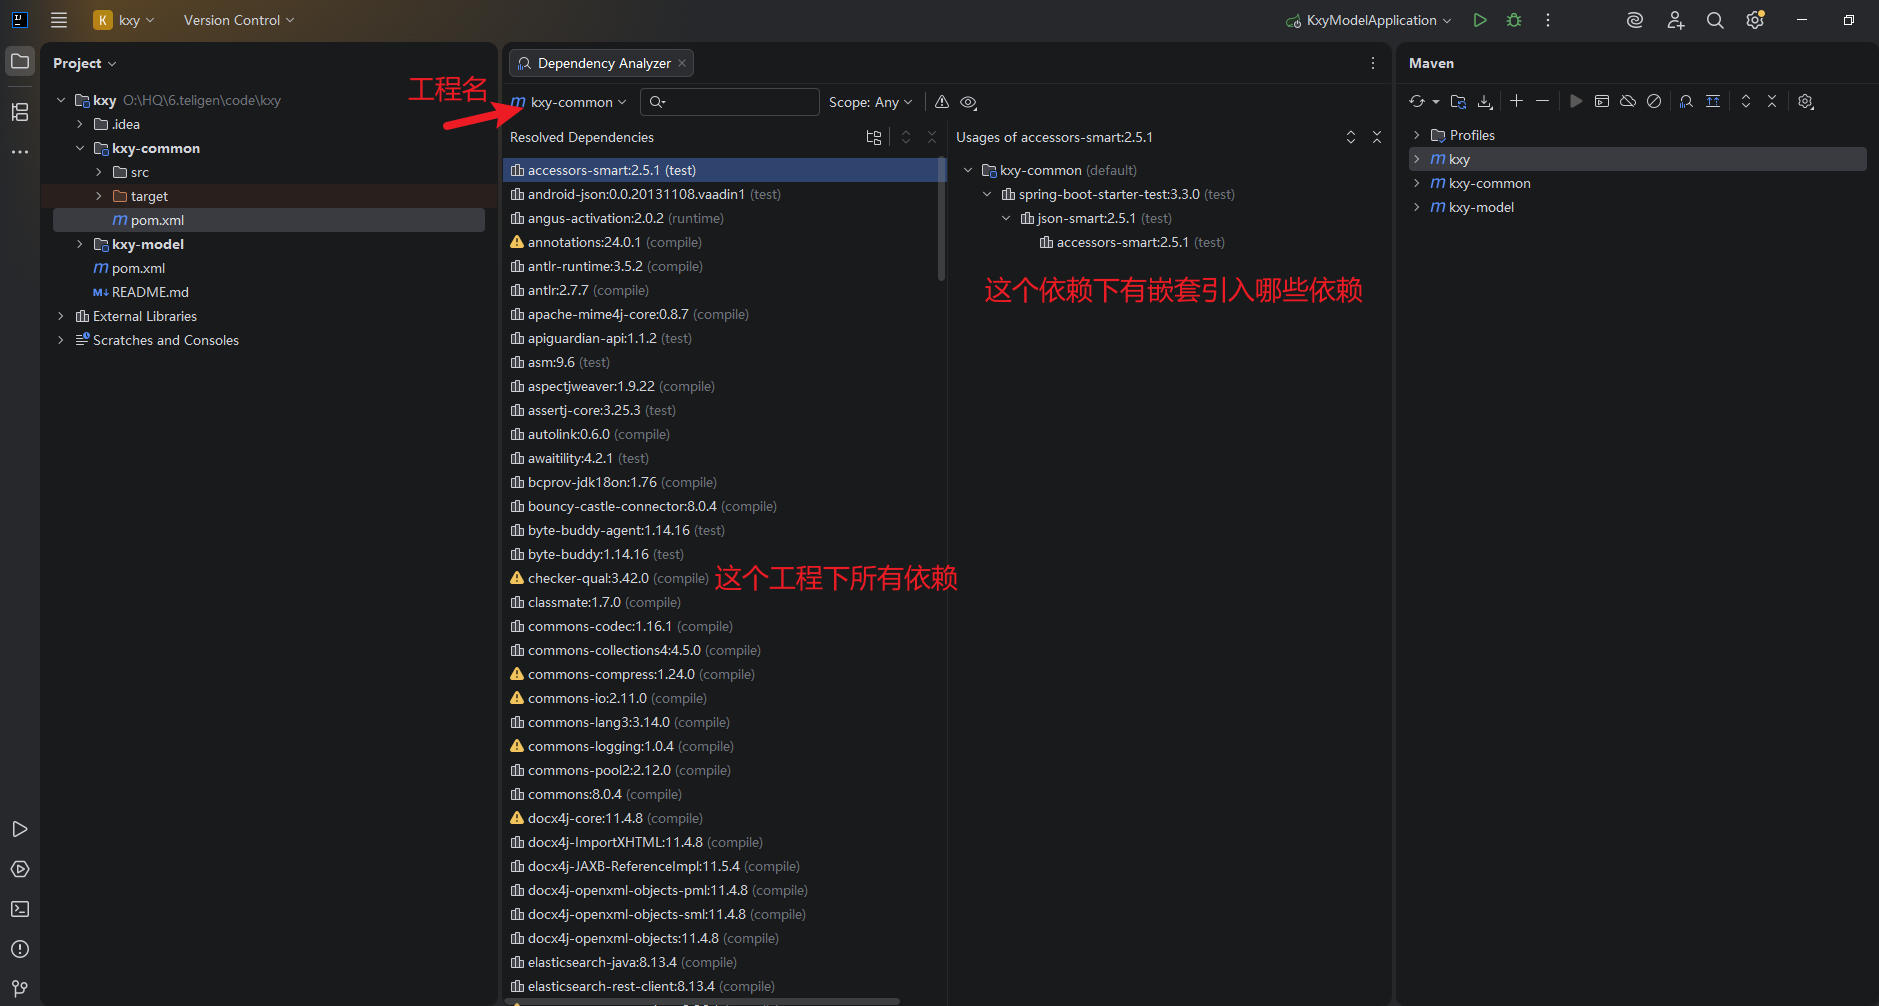Add Maven project with plus icon
Image resolution: width=1879 pixels, height=1006 pixels.
1516,101
